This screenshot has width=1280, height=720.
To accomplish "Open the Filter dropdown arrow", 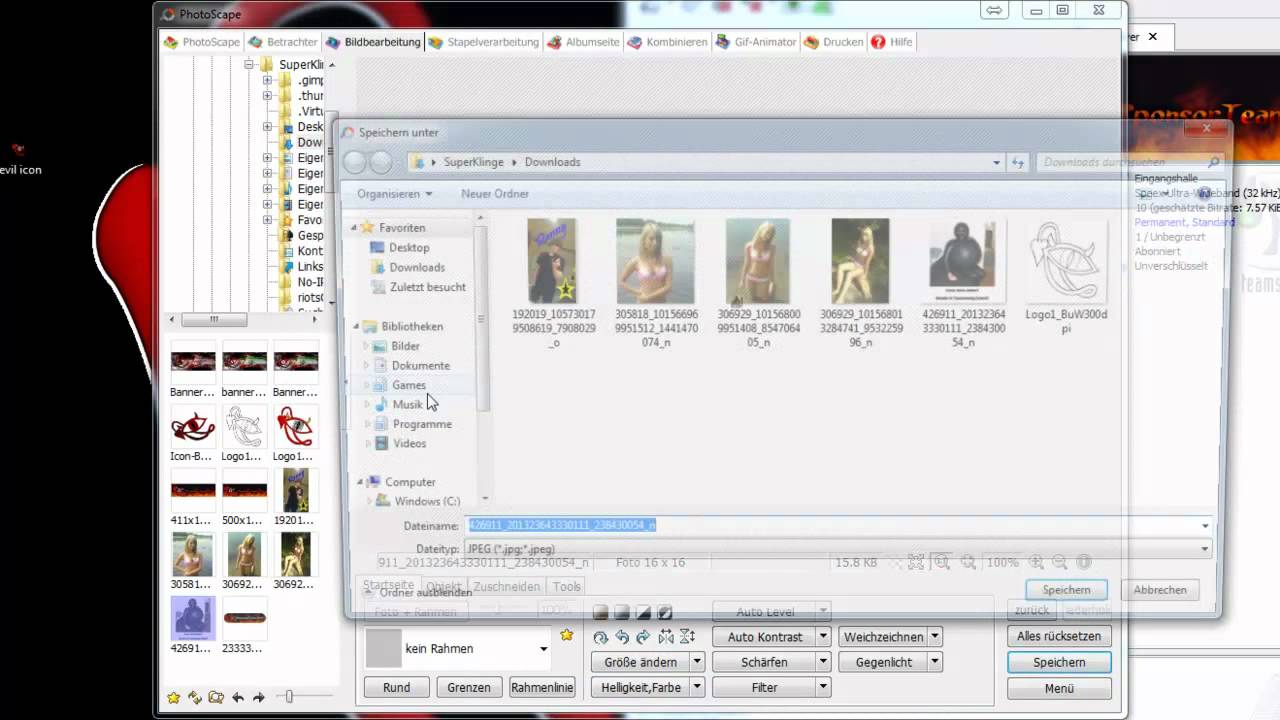I will tap(822, 687).
